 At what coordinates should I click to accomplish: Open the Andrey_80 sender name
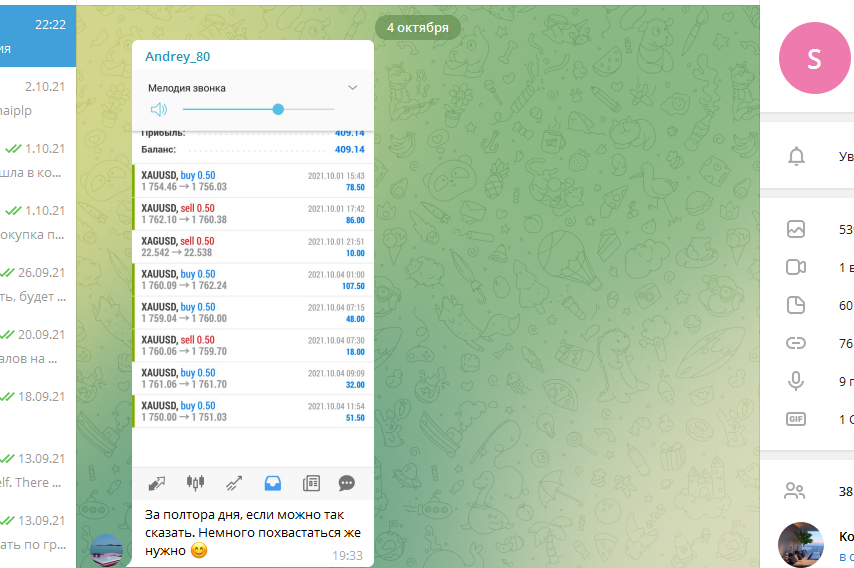click(178, 57)
